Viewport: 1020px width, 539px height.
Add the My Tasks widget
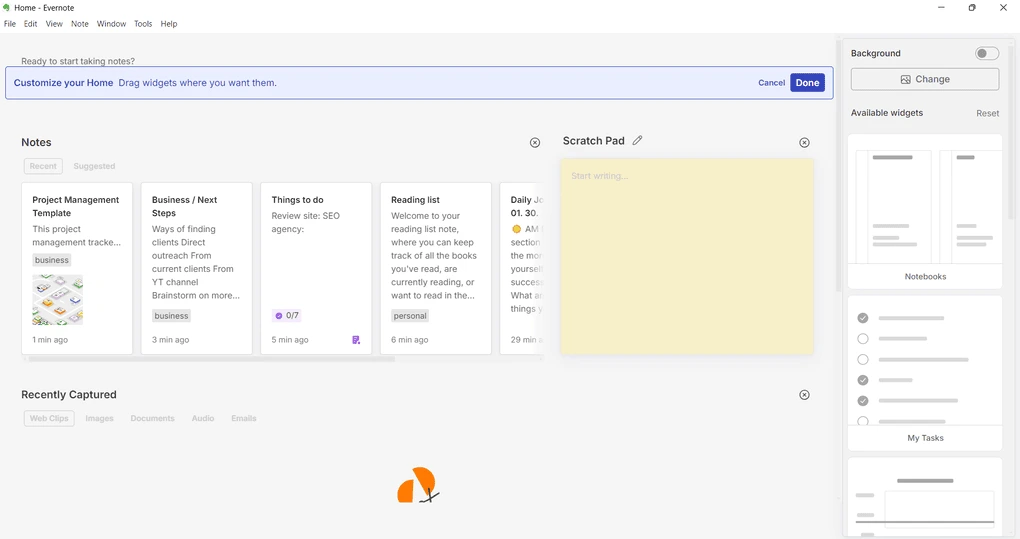(x=925, y=372)
